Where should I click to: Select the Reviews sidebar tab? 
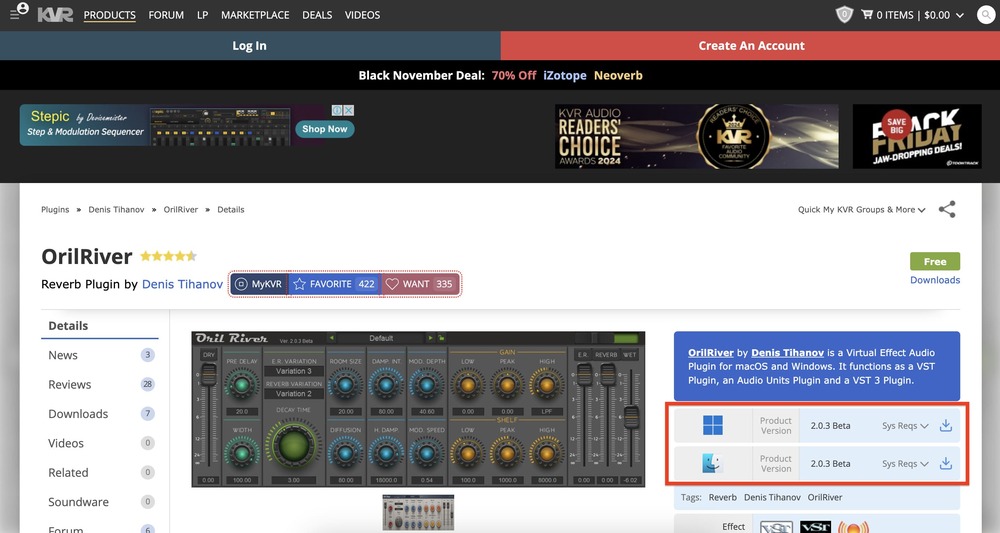(70, 385)
